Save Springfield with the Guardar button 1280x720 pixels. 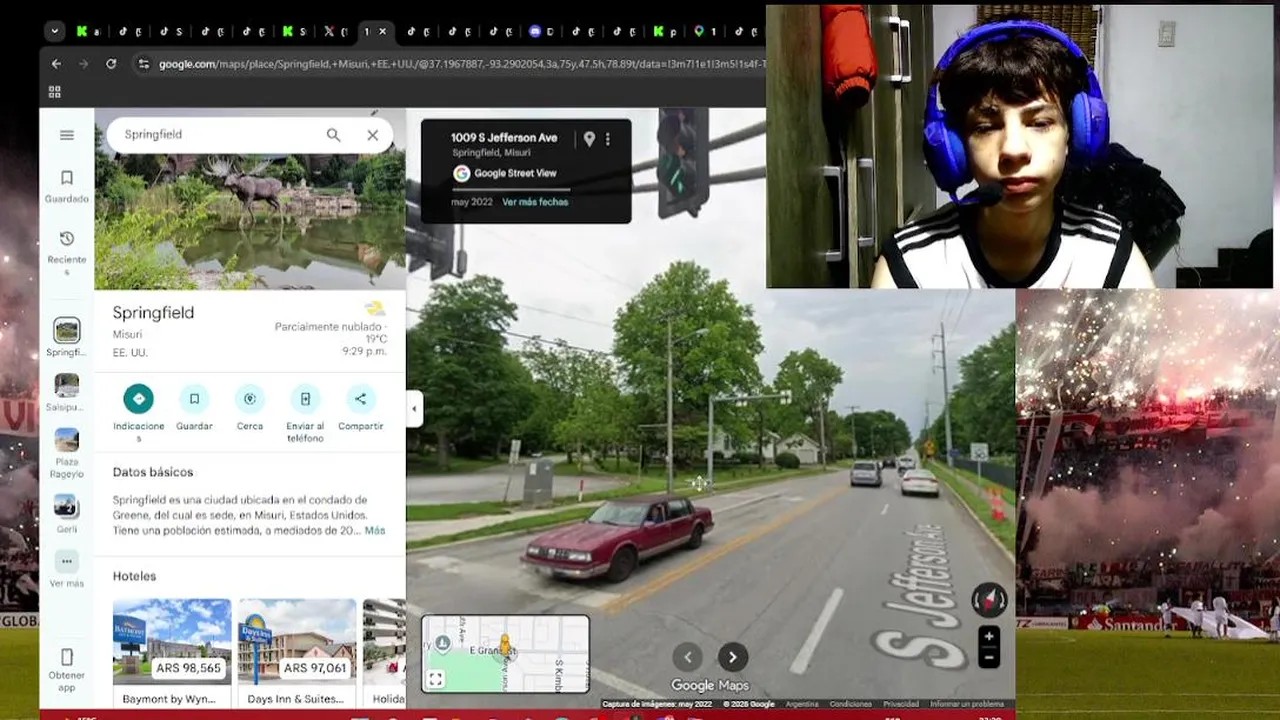pyautogui.click(x=194, y=408)
